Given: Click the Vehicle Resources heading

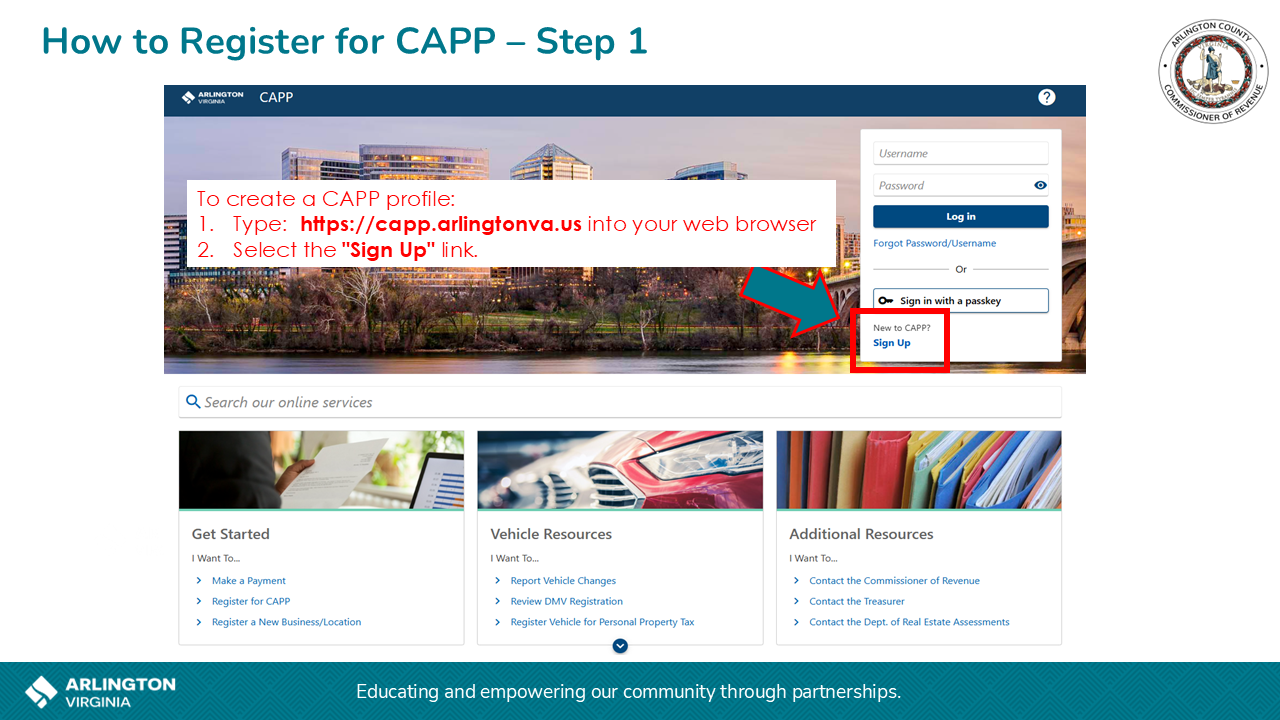Looking at the screenshot, I should tap(551, 534).
